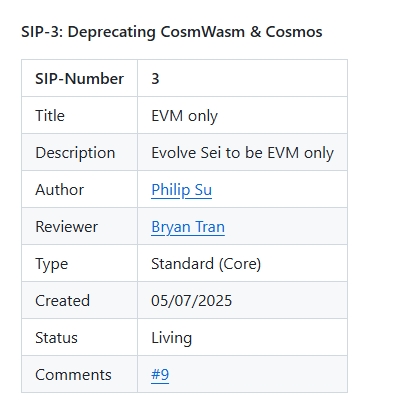The height and width of the screenshot is (413, 410).
Task: Click the Title label cell
Action: pyautogui.click(x=80, y=115)
